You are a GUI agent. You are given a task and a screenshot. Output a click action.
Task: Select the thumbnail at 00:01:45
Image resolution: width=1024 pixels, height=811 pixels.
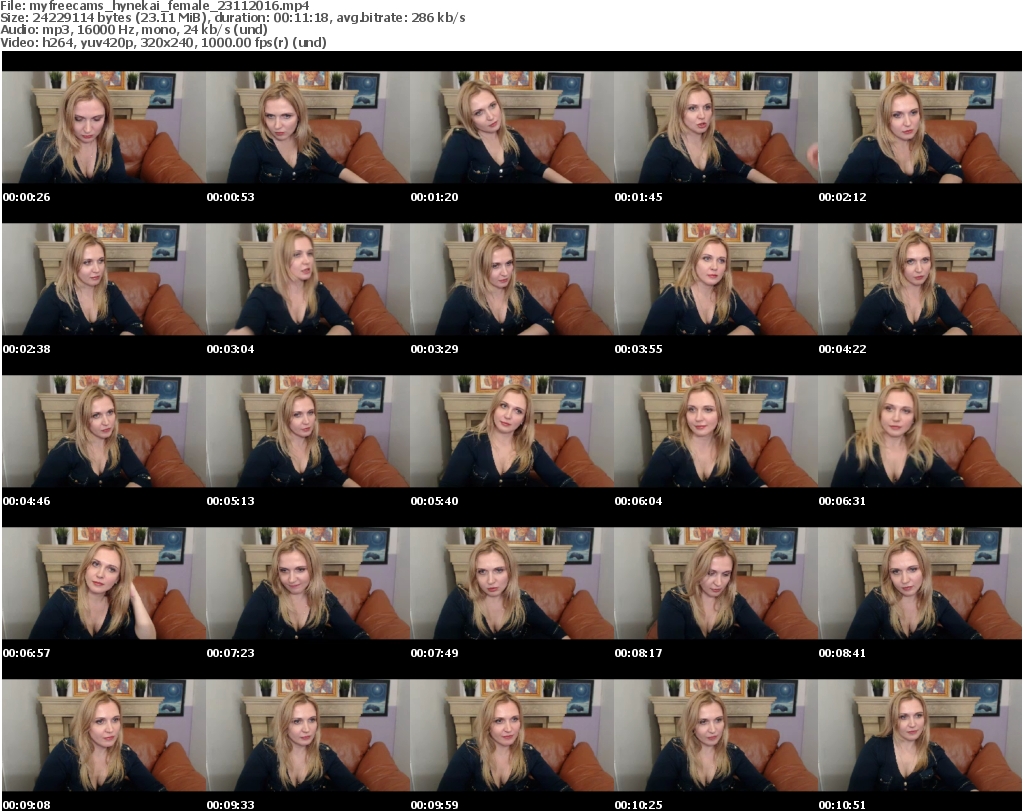pyautogui.click(x=716, y=127)
